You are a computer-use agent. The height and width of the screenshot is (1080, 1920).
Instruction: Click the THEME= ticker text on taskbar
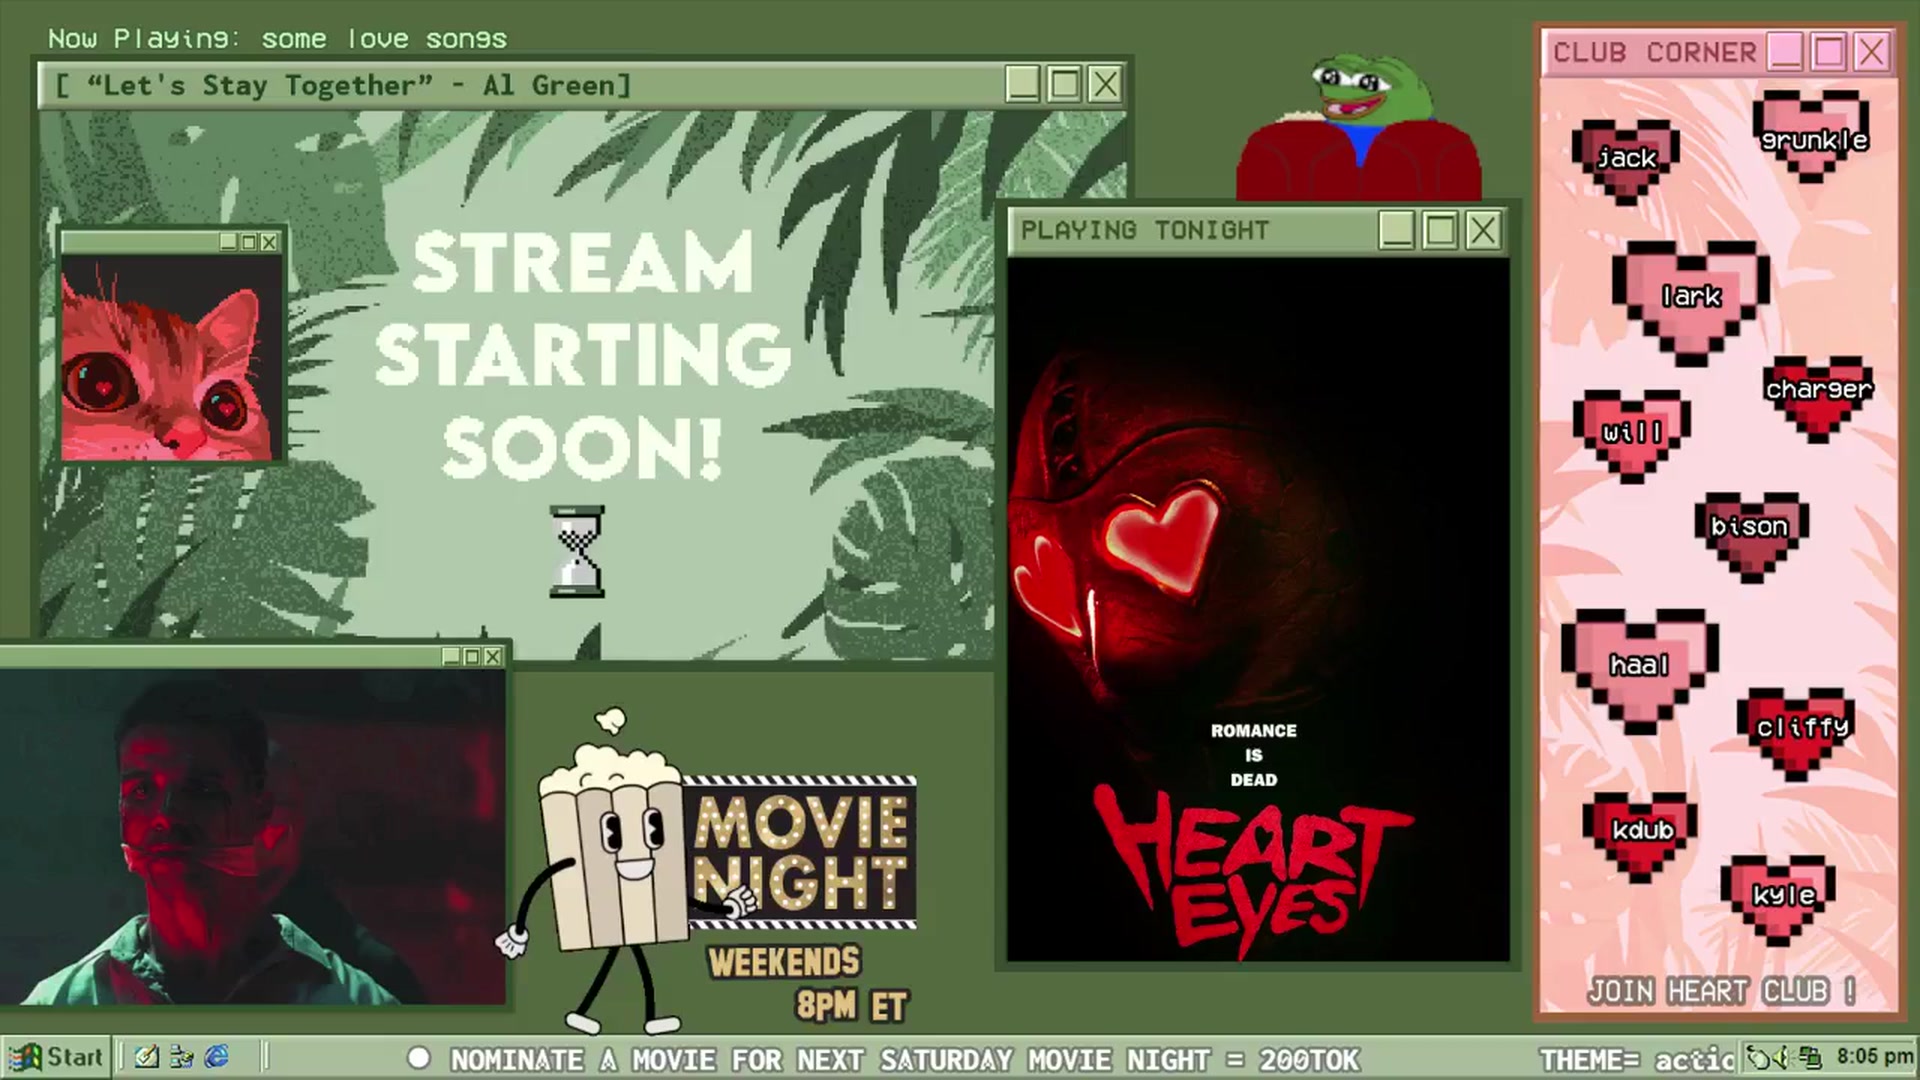[1637, 1059]
